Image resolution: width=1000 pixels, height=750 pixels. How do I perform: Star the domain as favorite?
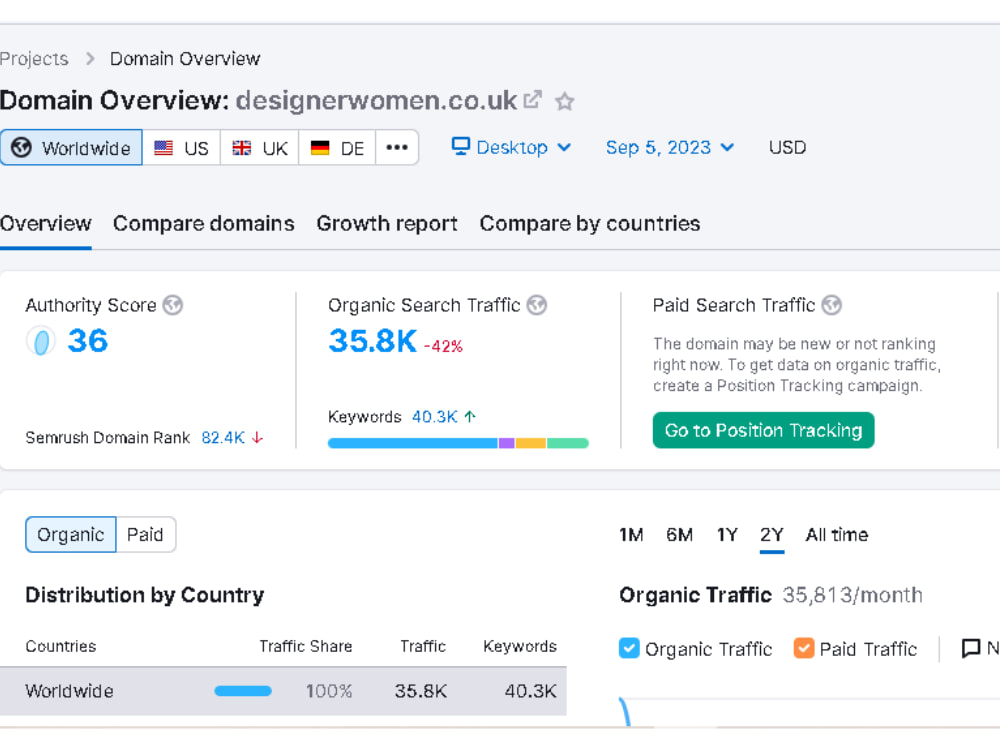(564, 101)
